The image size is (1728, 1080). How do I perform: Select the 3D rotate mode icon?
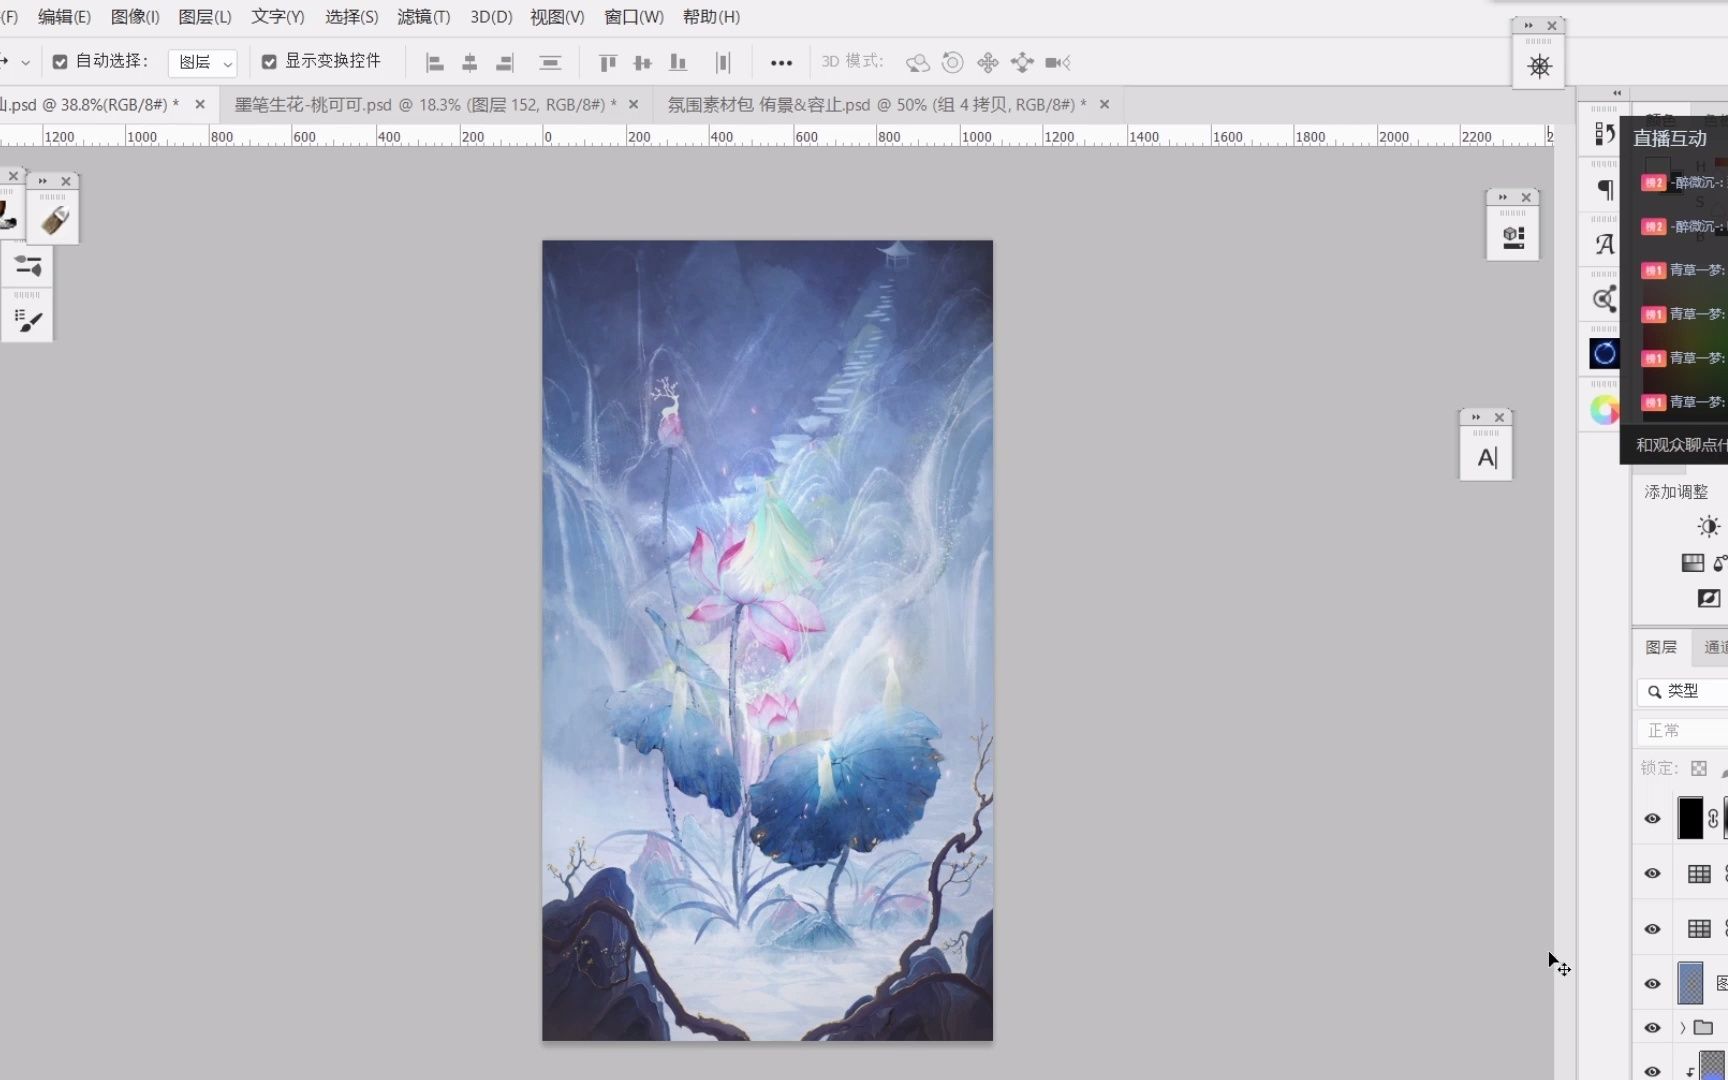pos(917,63)
